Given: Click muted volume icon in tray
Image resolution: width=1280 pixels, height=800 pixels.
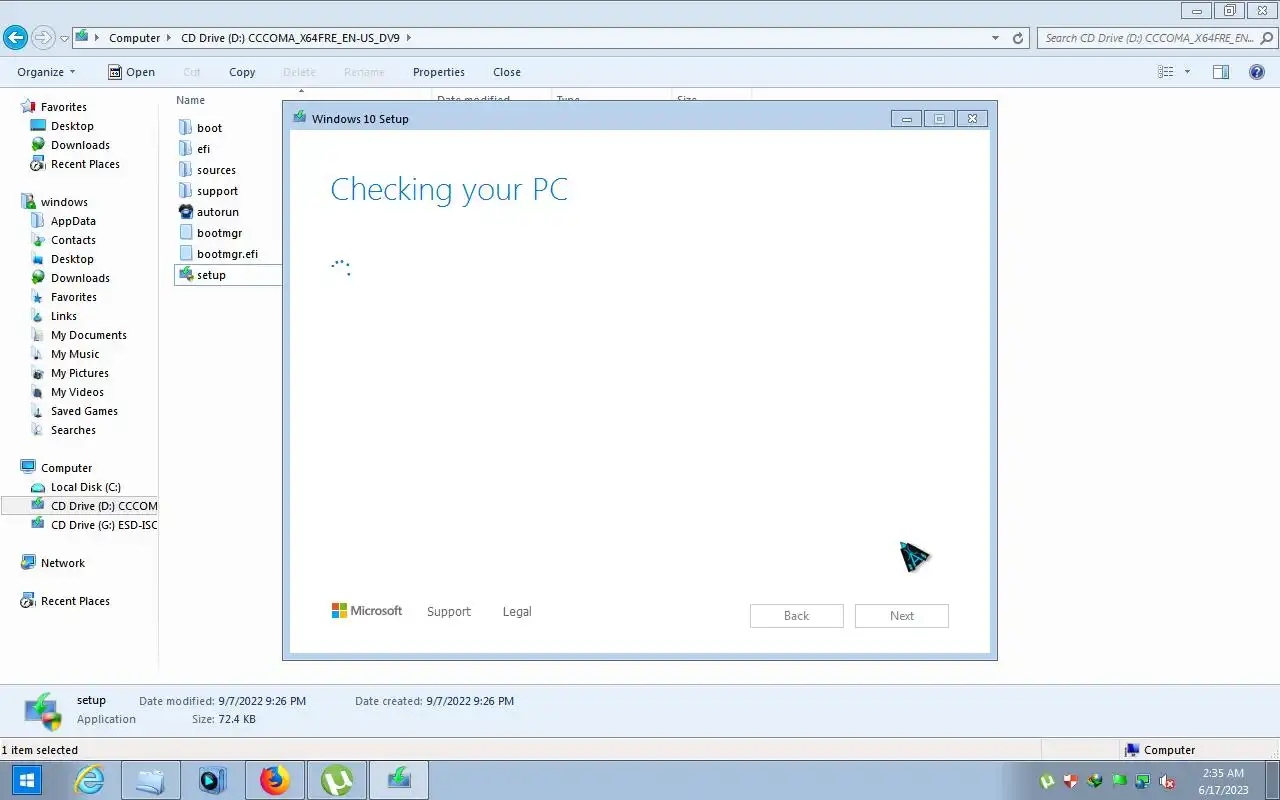Looking at the screenshot, I should click(x=1166, y=781).
